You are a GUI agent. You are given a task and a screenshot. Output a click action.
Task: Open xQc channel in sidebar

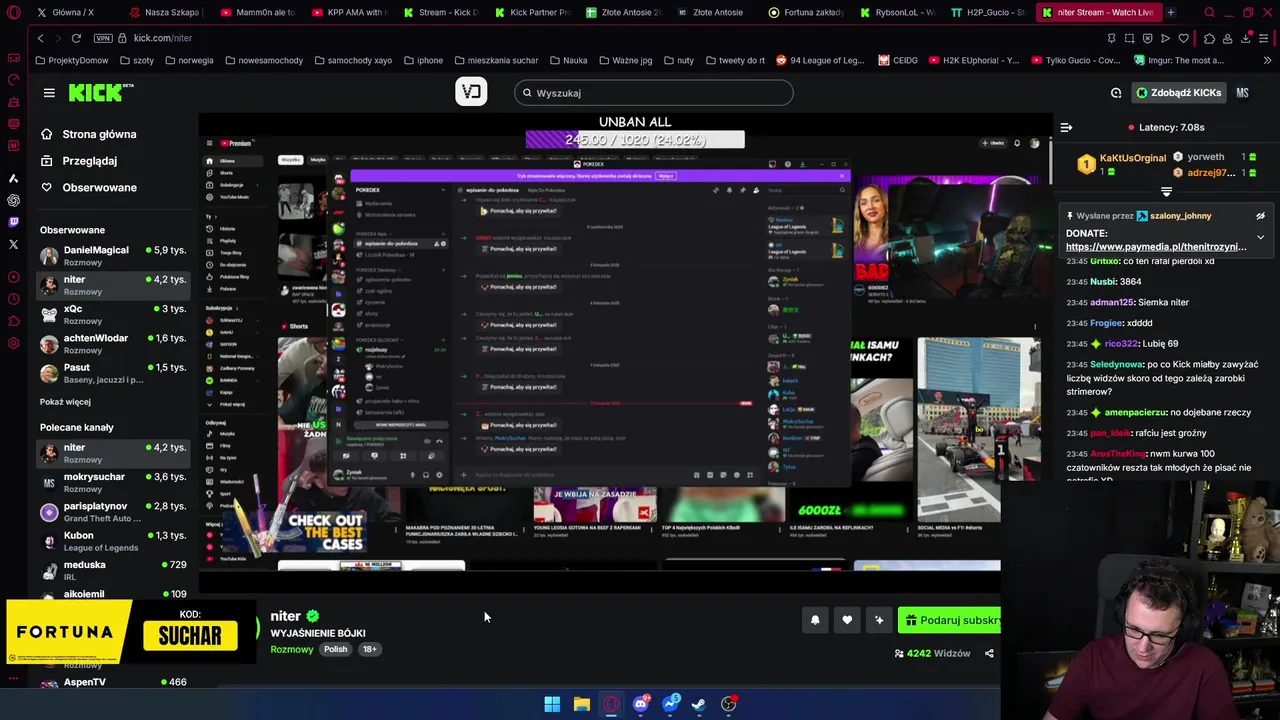click(113, 314)
